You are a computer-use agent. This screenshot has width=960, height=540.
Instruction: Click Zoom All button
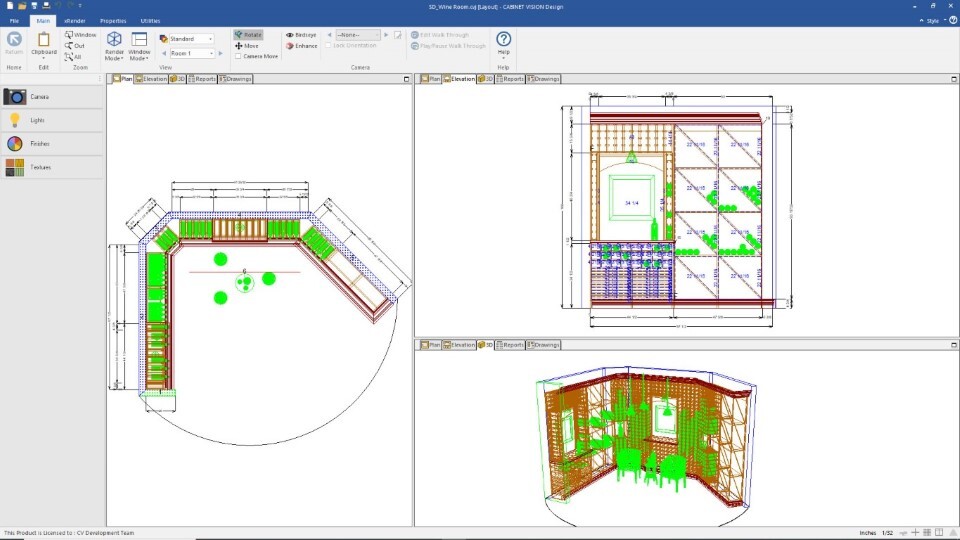point(73,57)
